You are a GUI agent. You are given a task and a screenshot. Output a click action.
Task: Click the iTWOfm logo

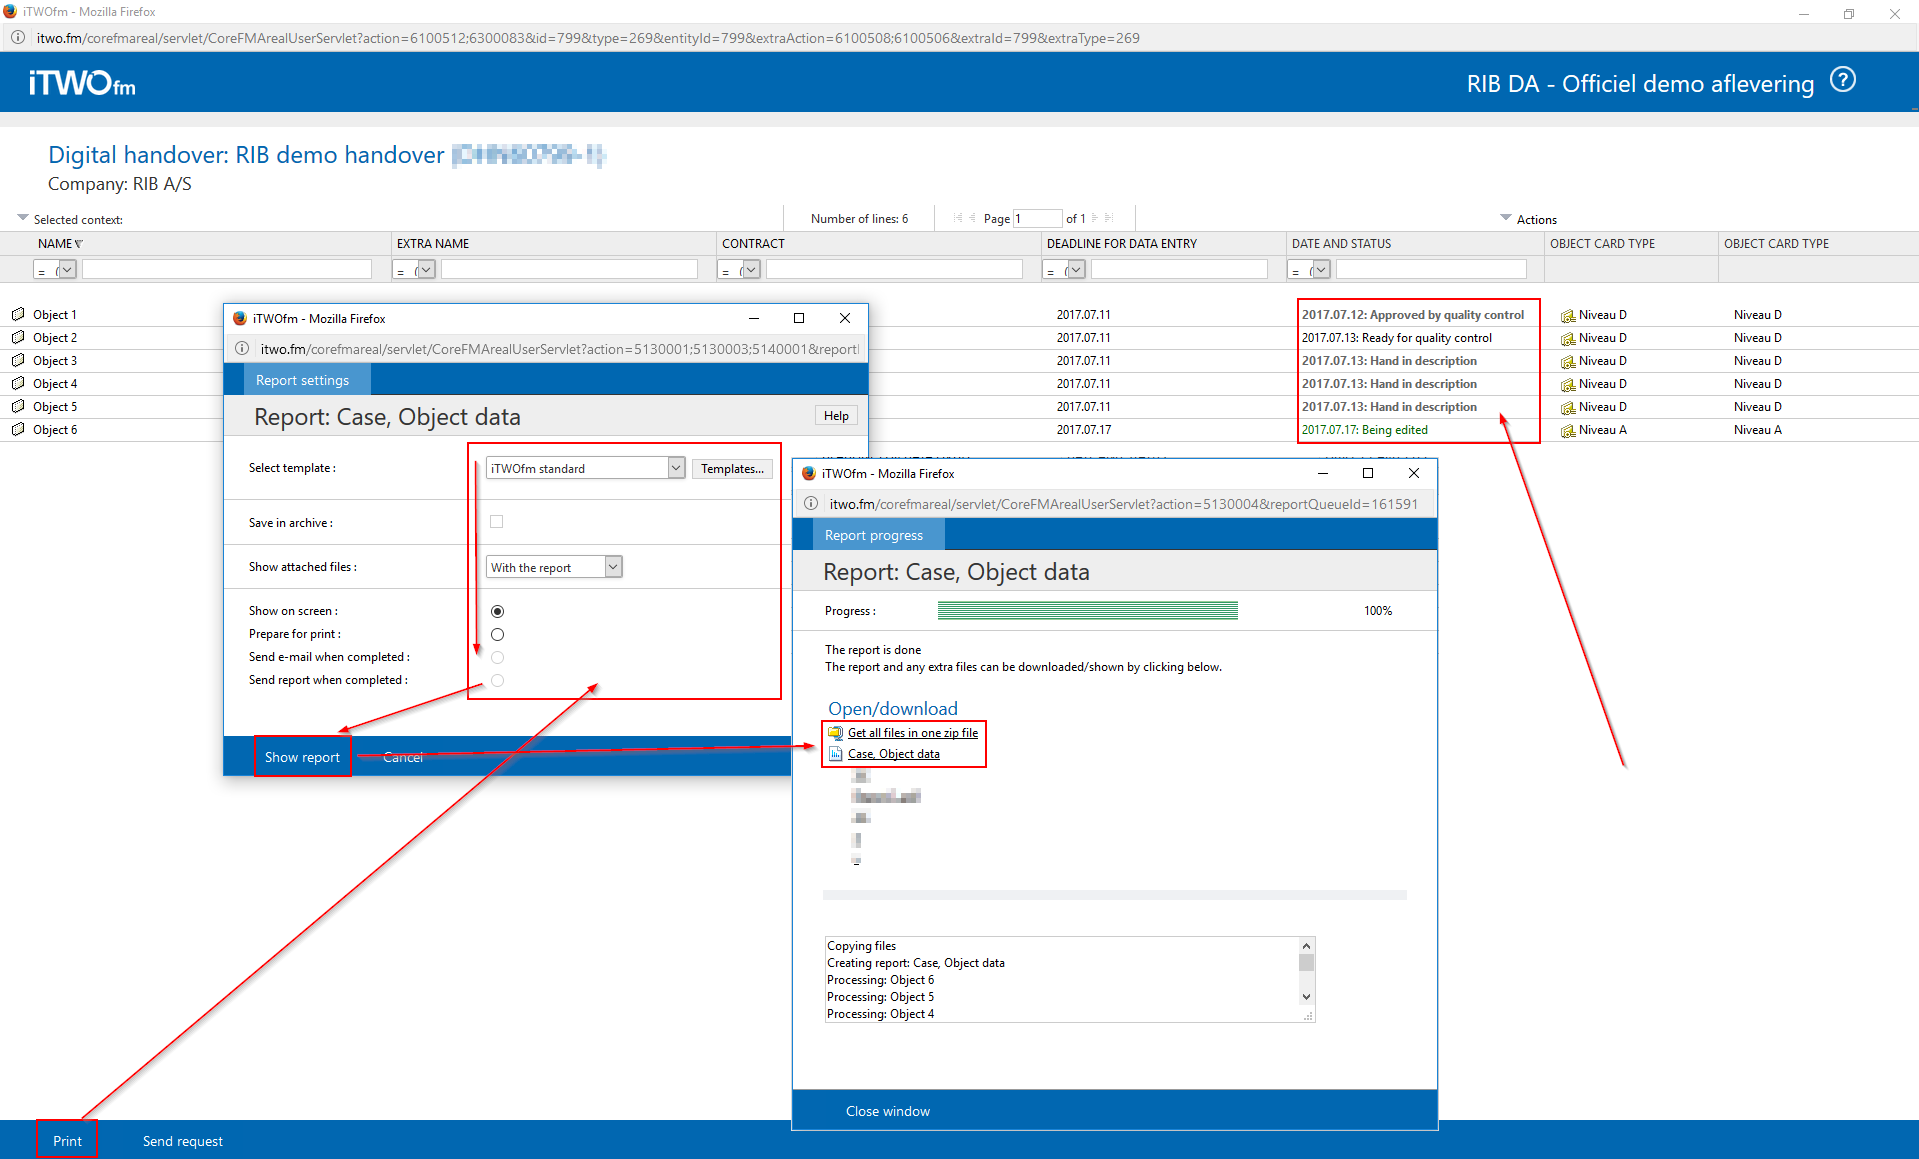pos(82,83)
